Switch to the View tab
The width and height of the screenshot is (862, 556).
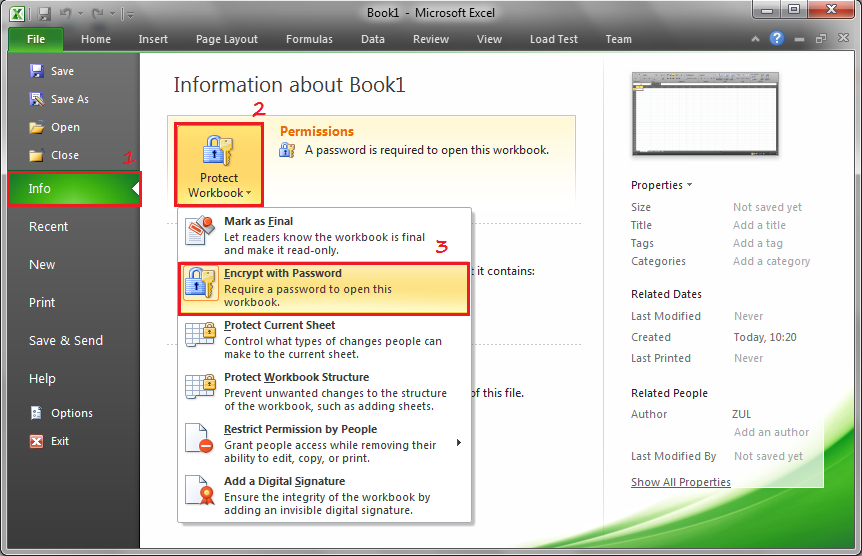(489, 39)
